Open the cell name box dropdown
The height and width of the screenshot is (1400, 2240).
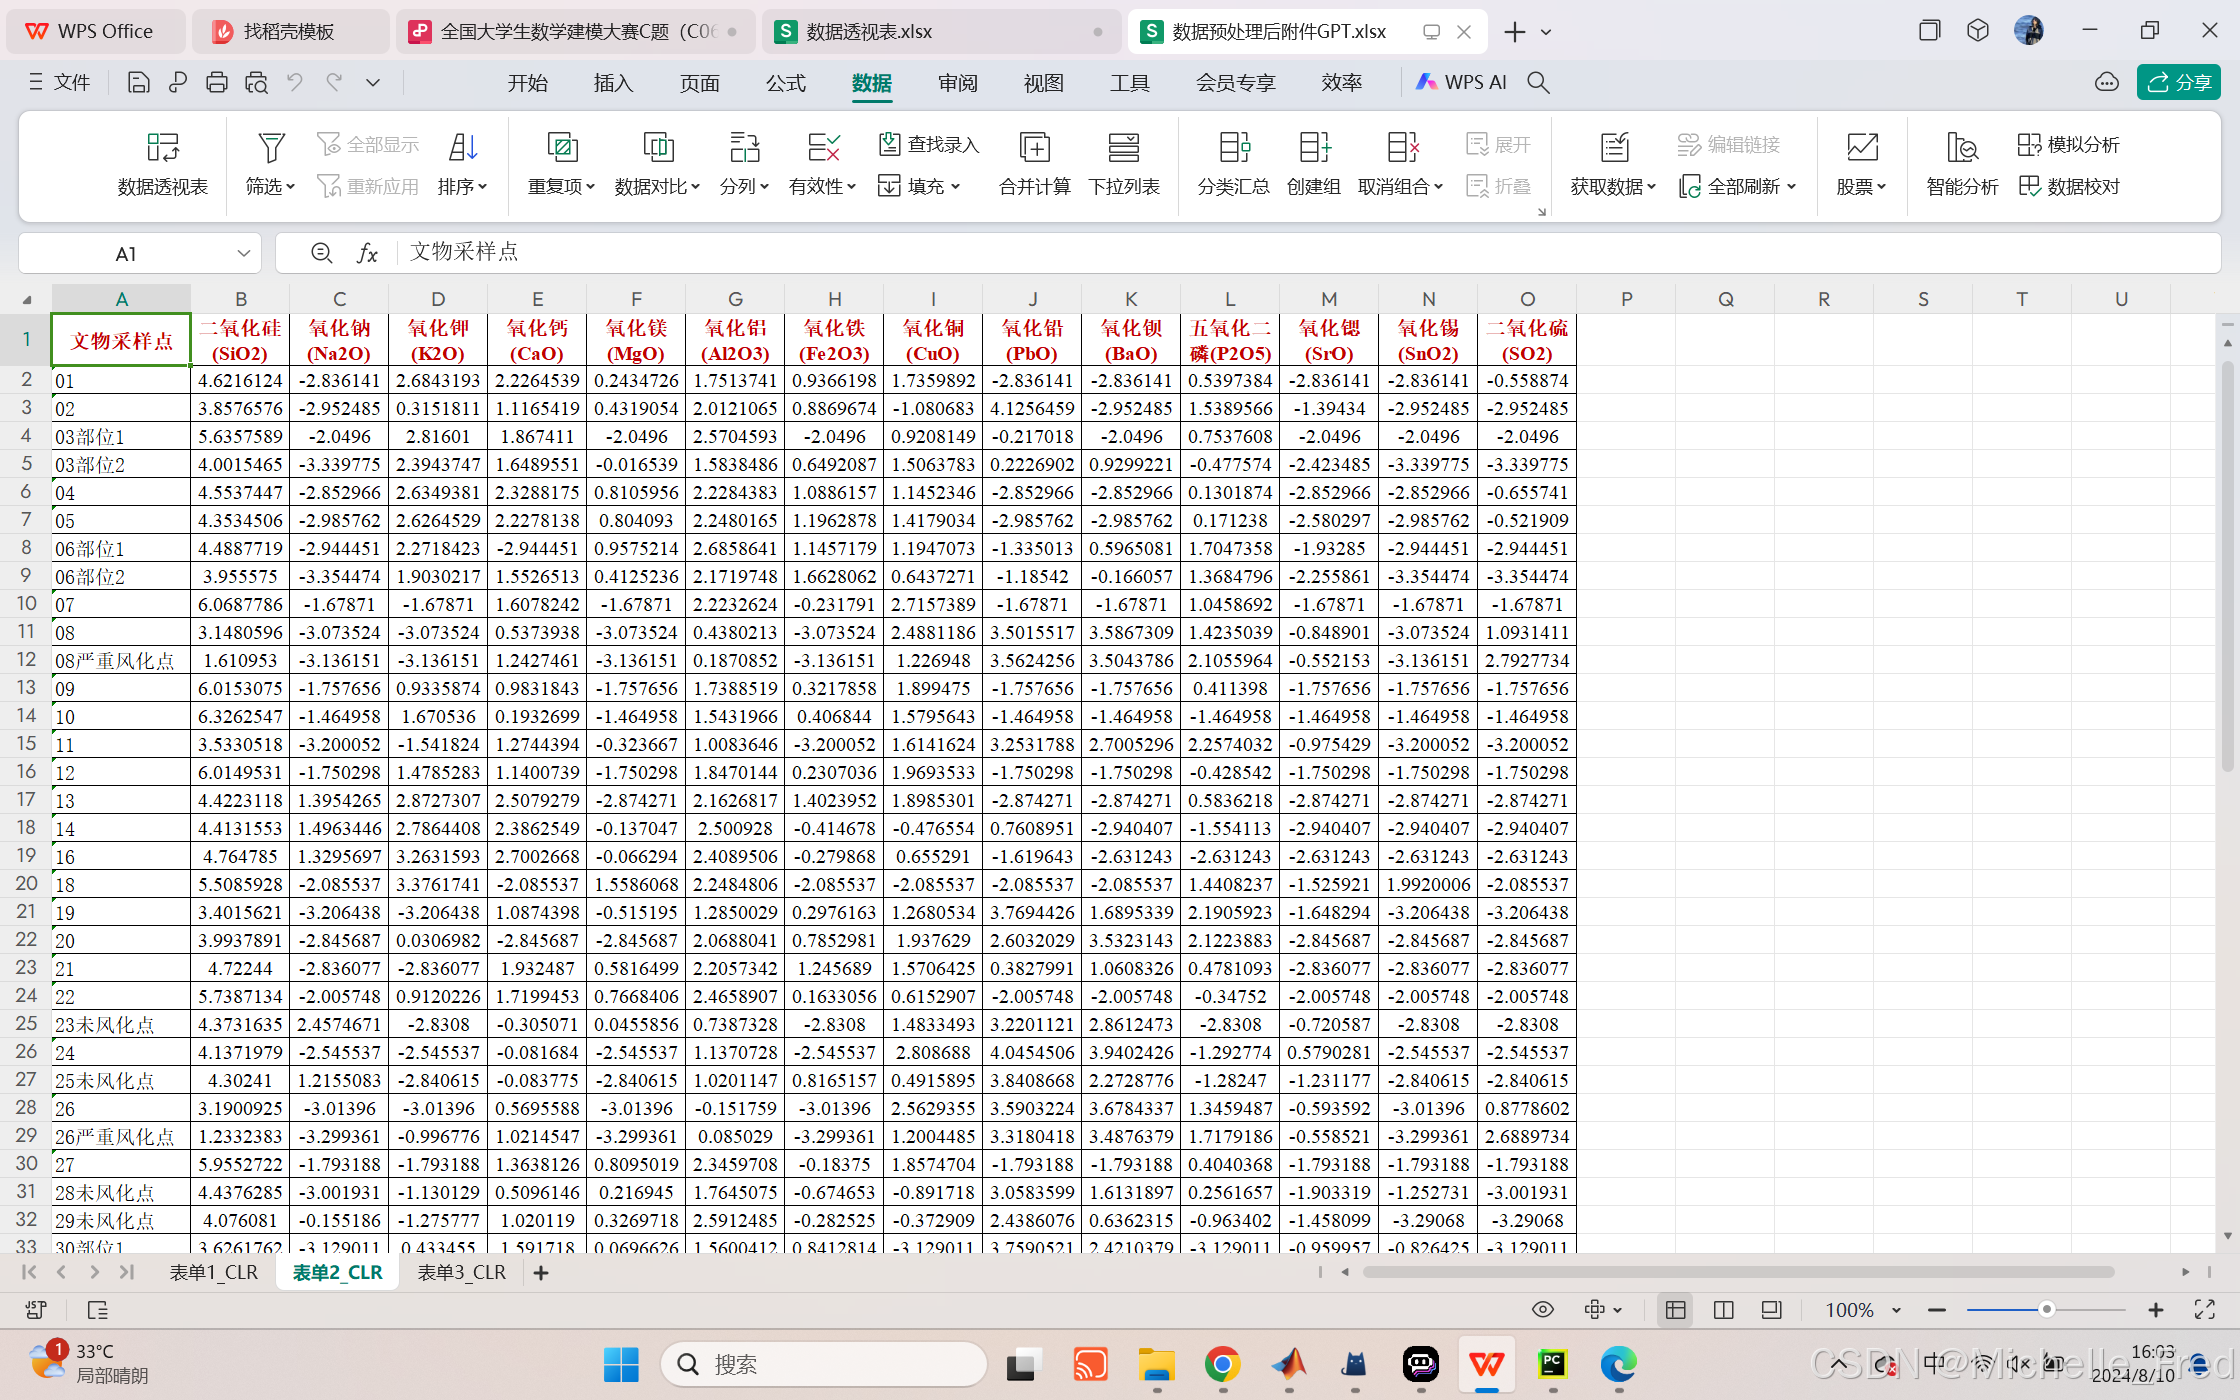(x=243, y=254)
